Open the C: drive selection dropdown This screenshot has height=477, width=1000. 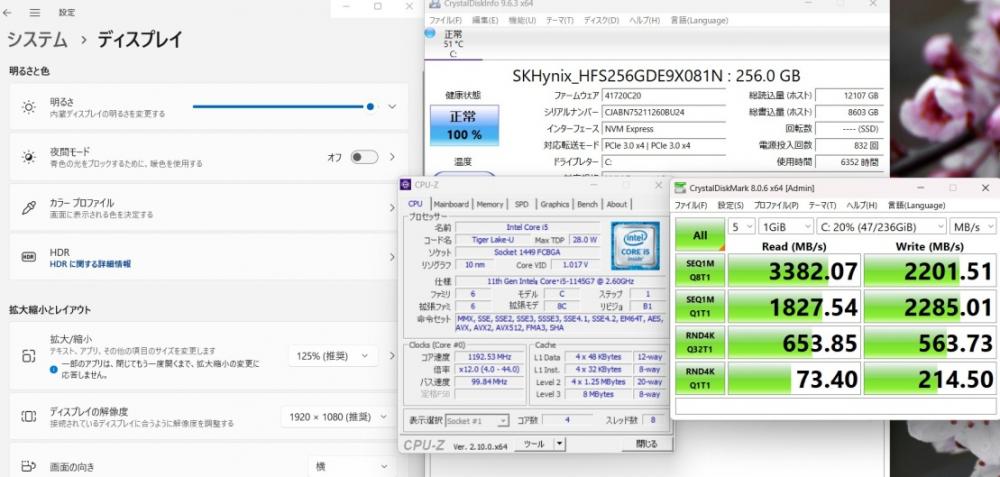(881, 226)
